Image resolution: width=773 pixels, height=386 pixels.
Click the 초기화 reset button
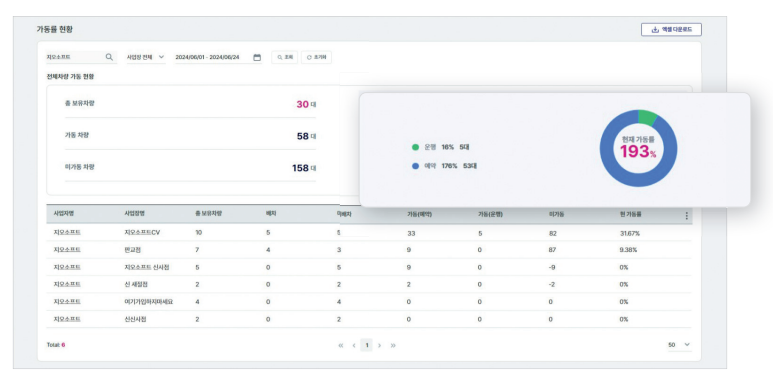316,57
